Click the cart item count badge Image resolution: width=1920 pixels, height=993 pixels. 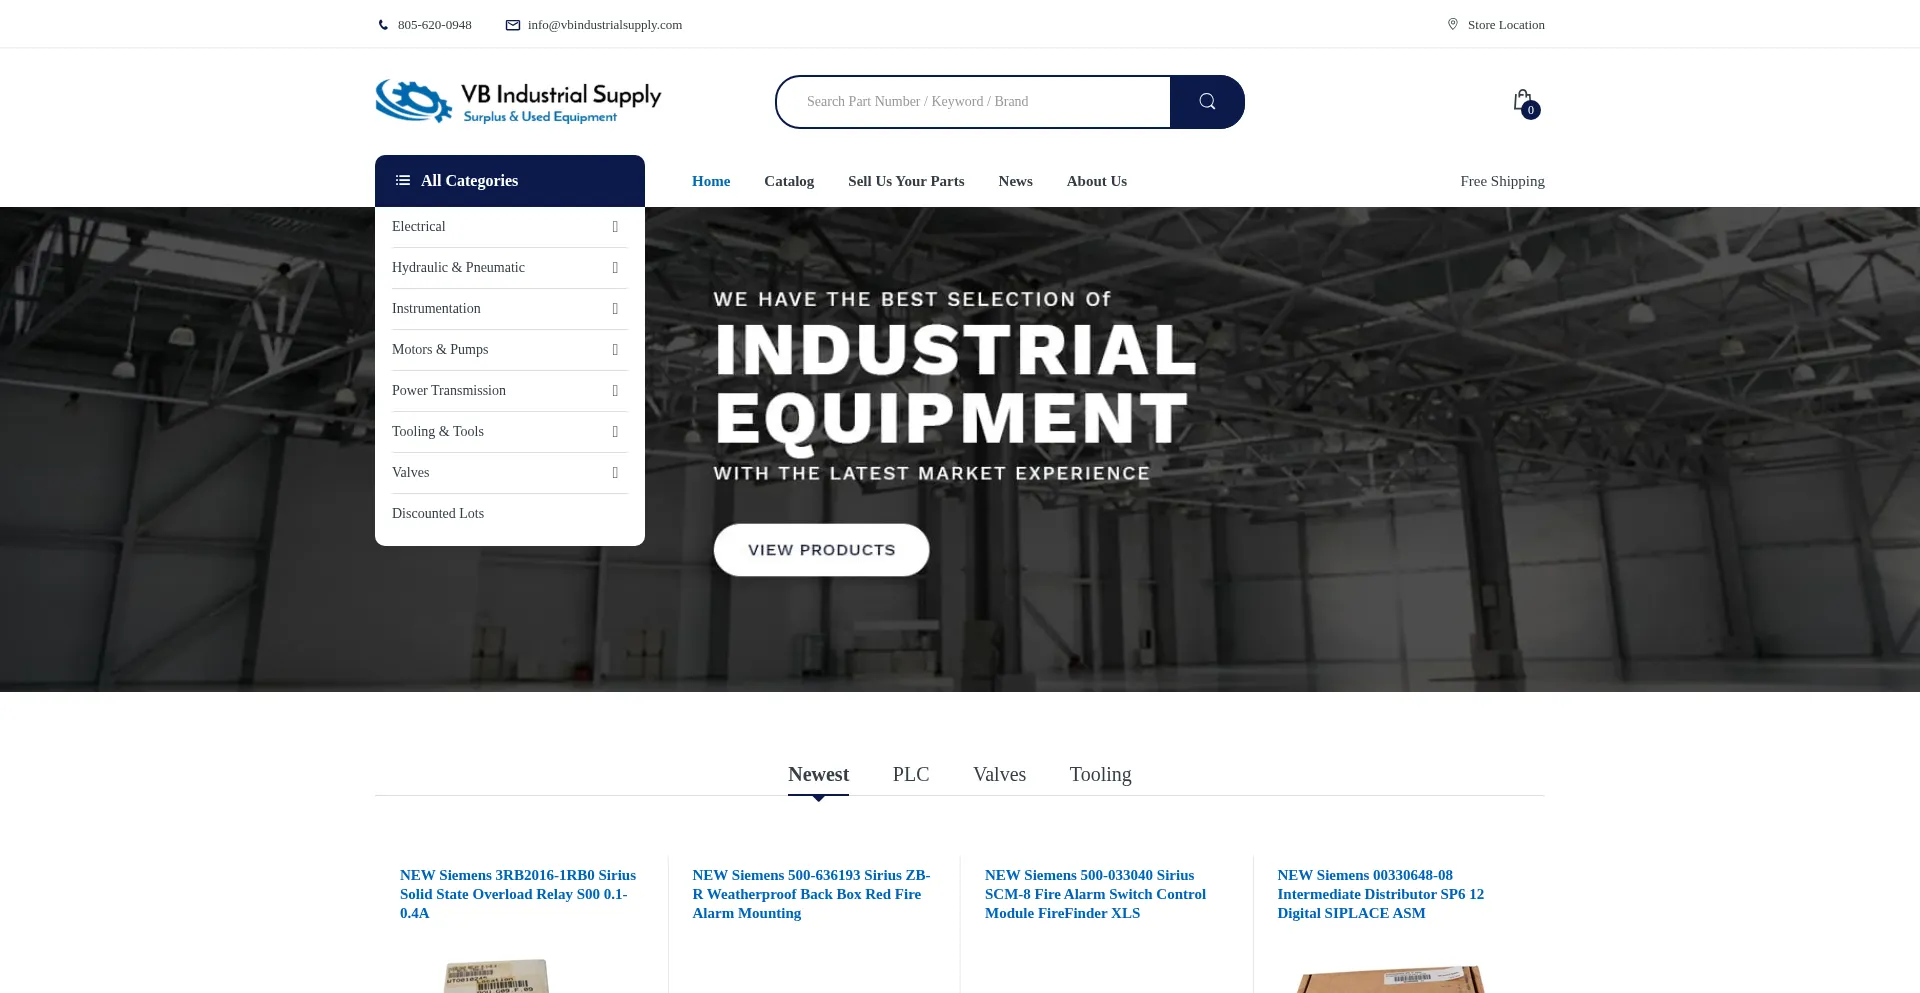pos(1531,110)
